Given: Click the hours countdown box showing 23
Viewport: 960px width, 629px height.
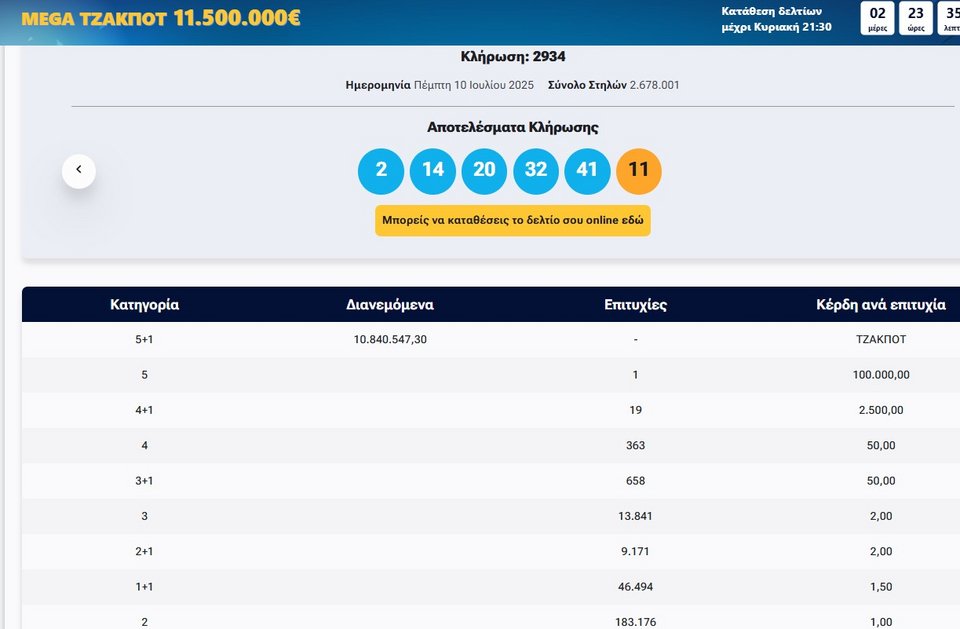Looking at the screenshot, I should click(915, 18).
